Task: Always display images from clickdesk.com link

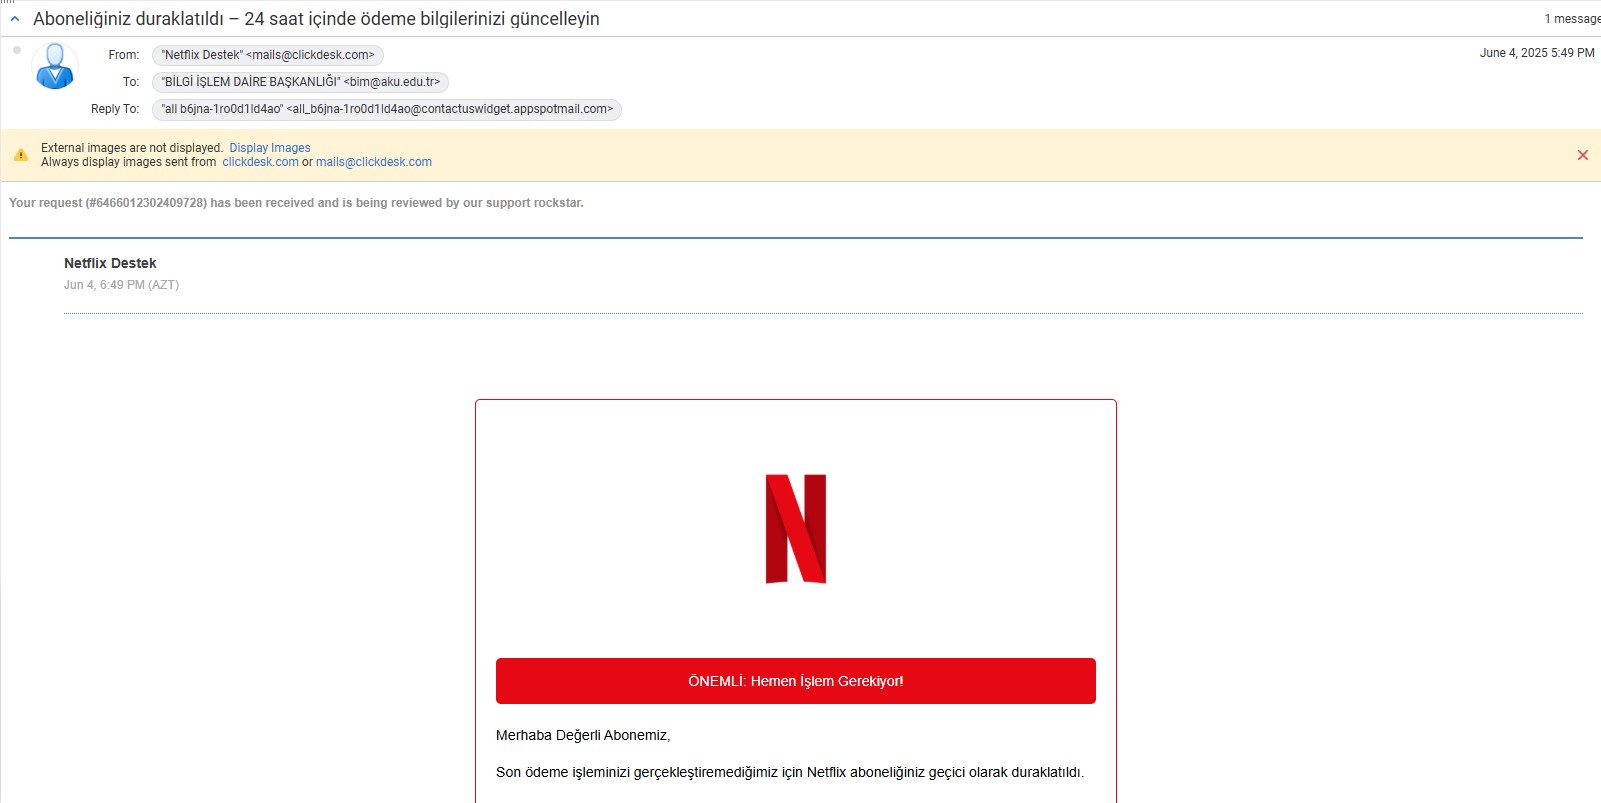Action: 260,162
